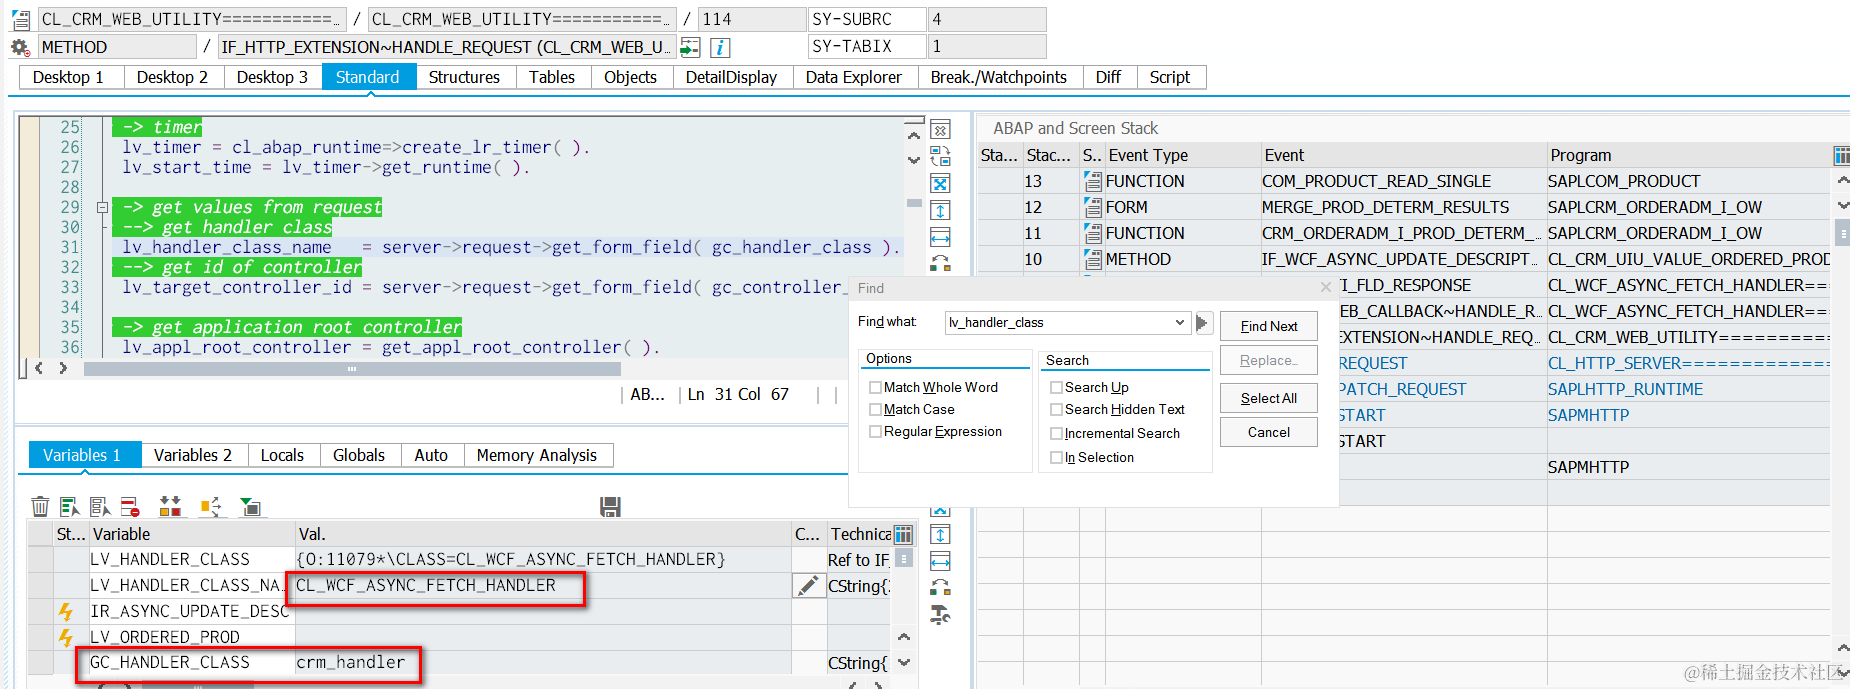Viewport: 1850px width, 689px height.
Task: Click the down arrow of code editor scrollbar
Action: pos(913,159)
